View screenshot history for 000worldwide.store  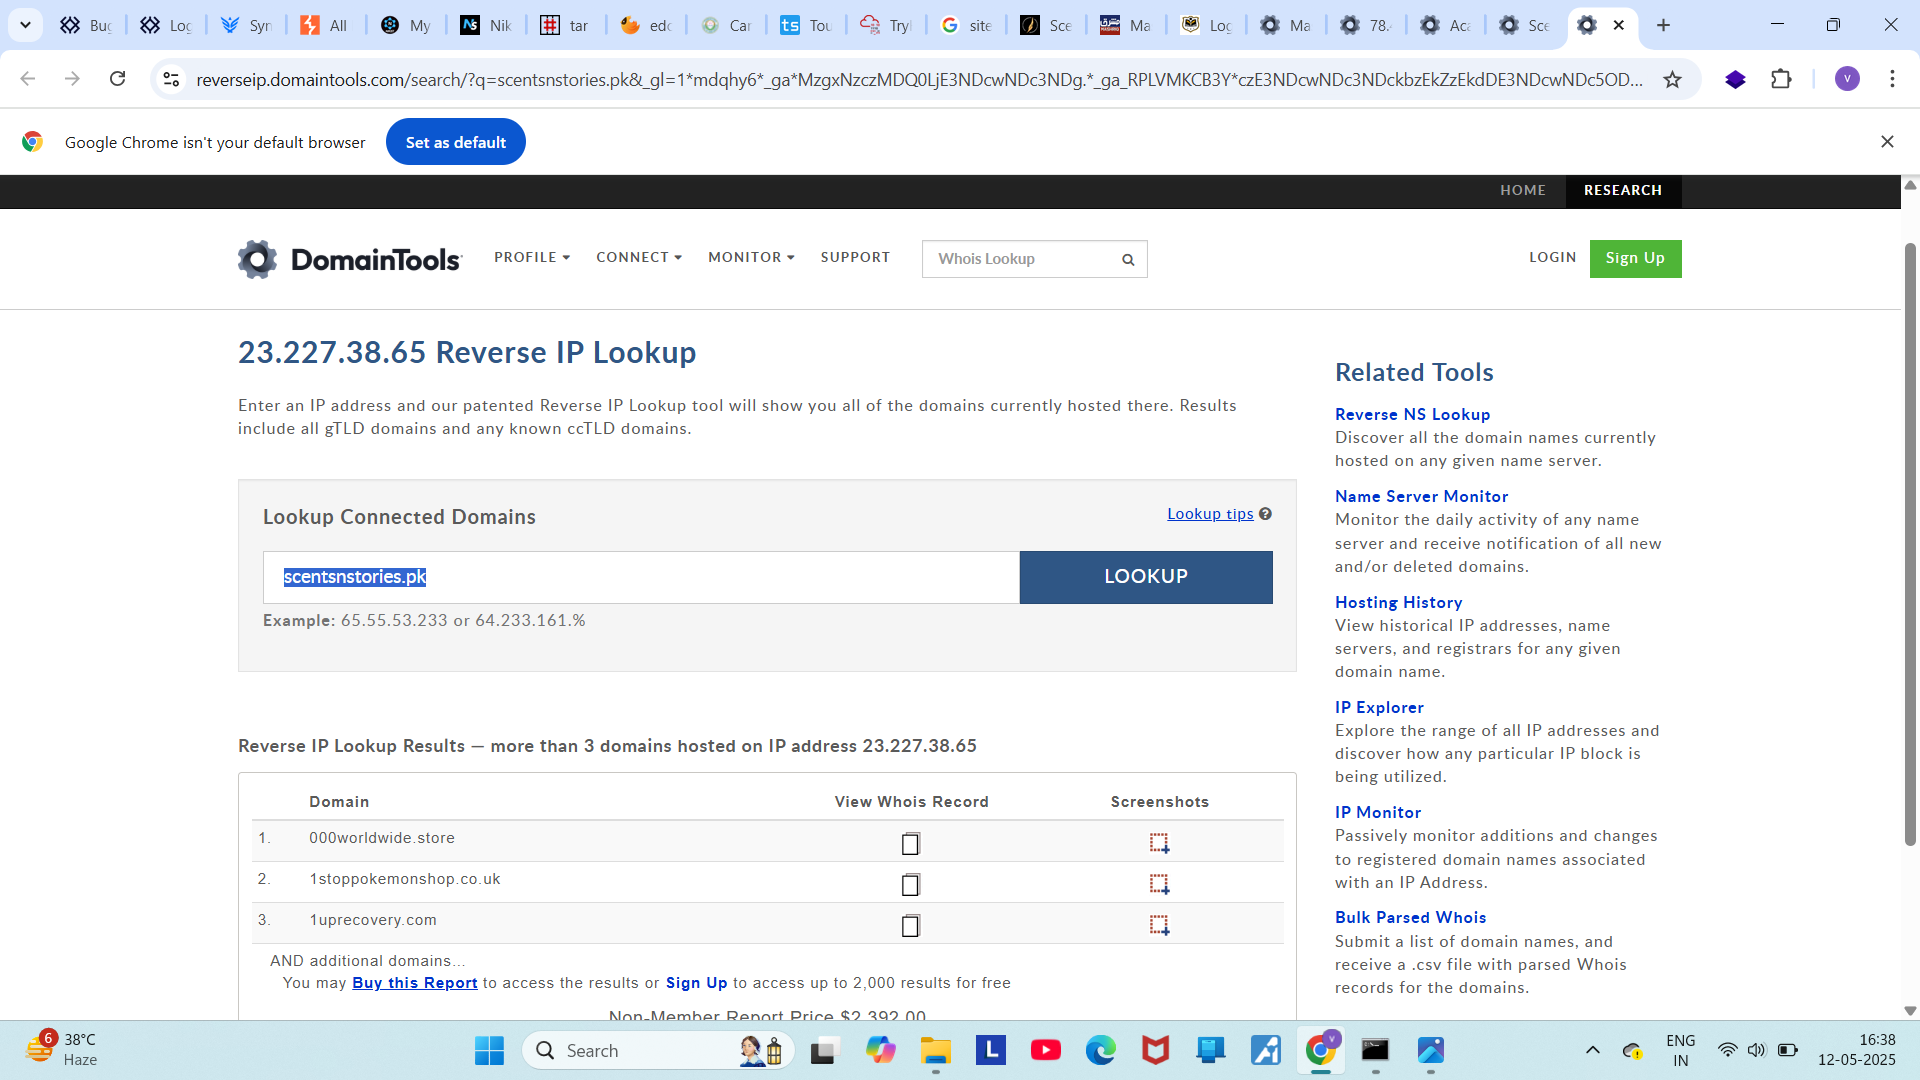pos(1159,843)
